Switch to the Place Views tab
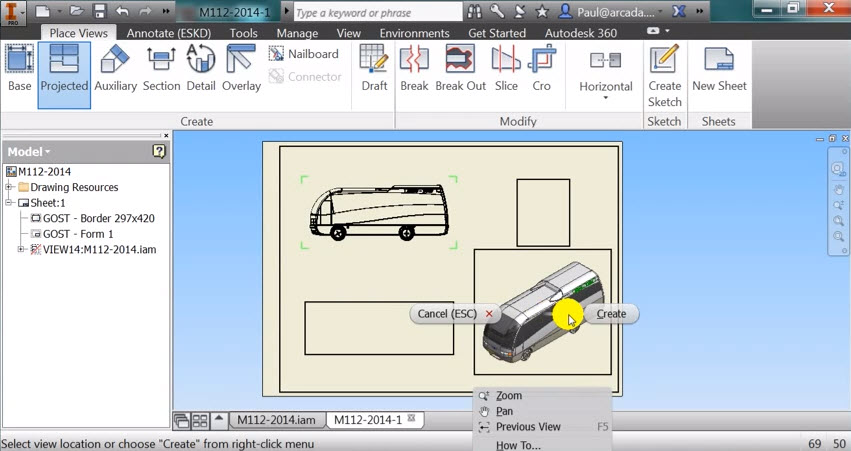The height and width of the screenshot is (451, 851). click(x=79, y=33)
